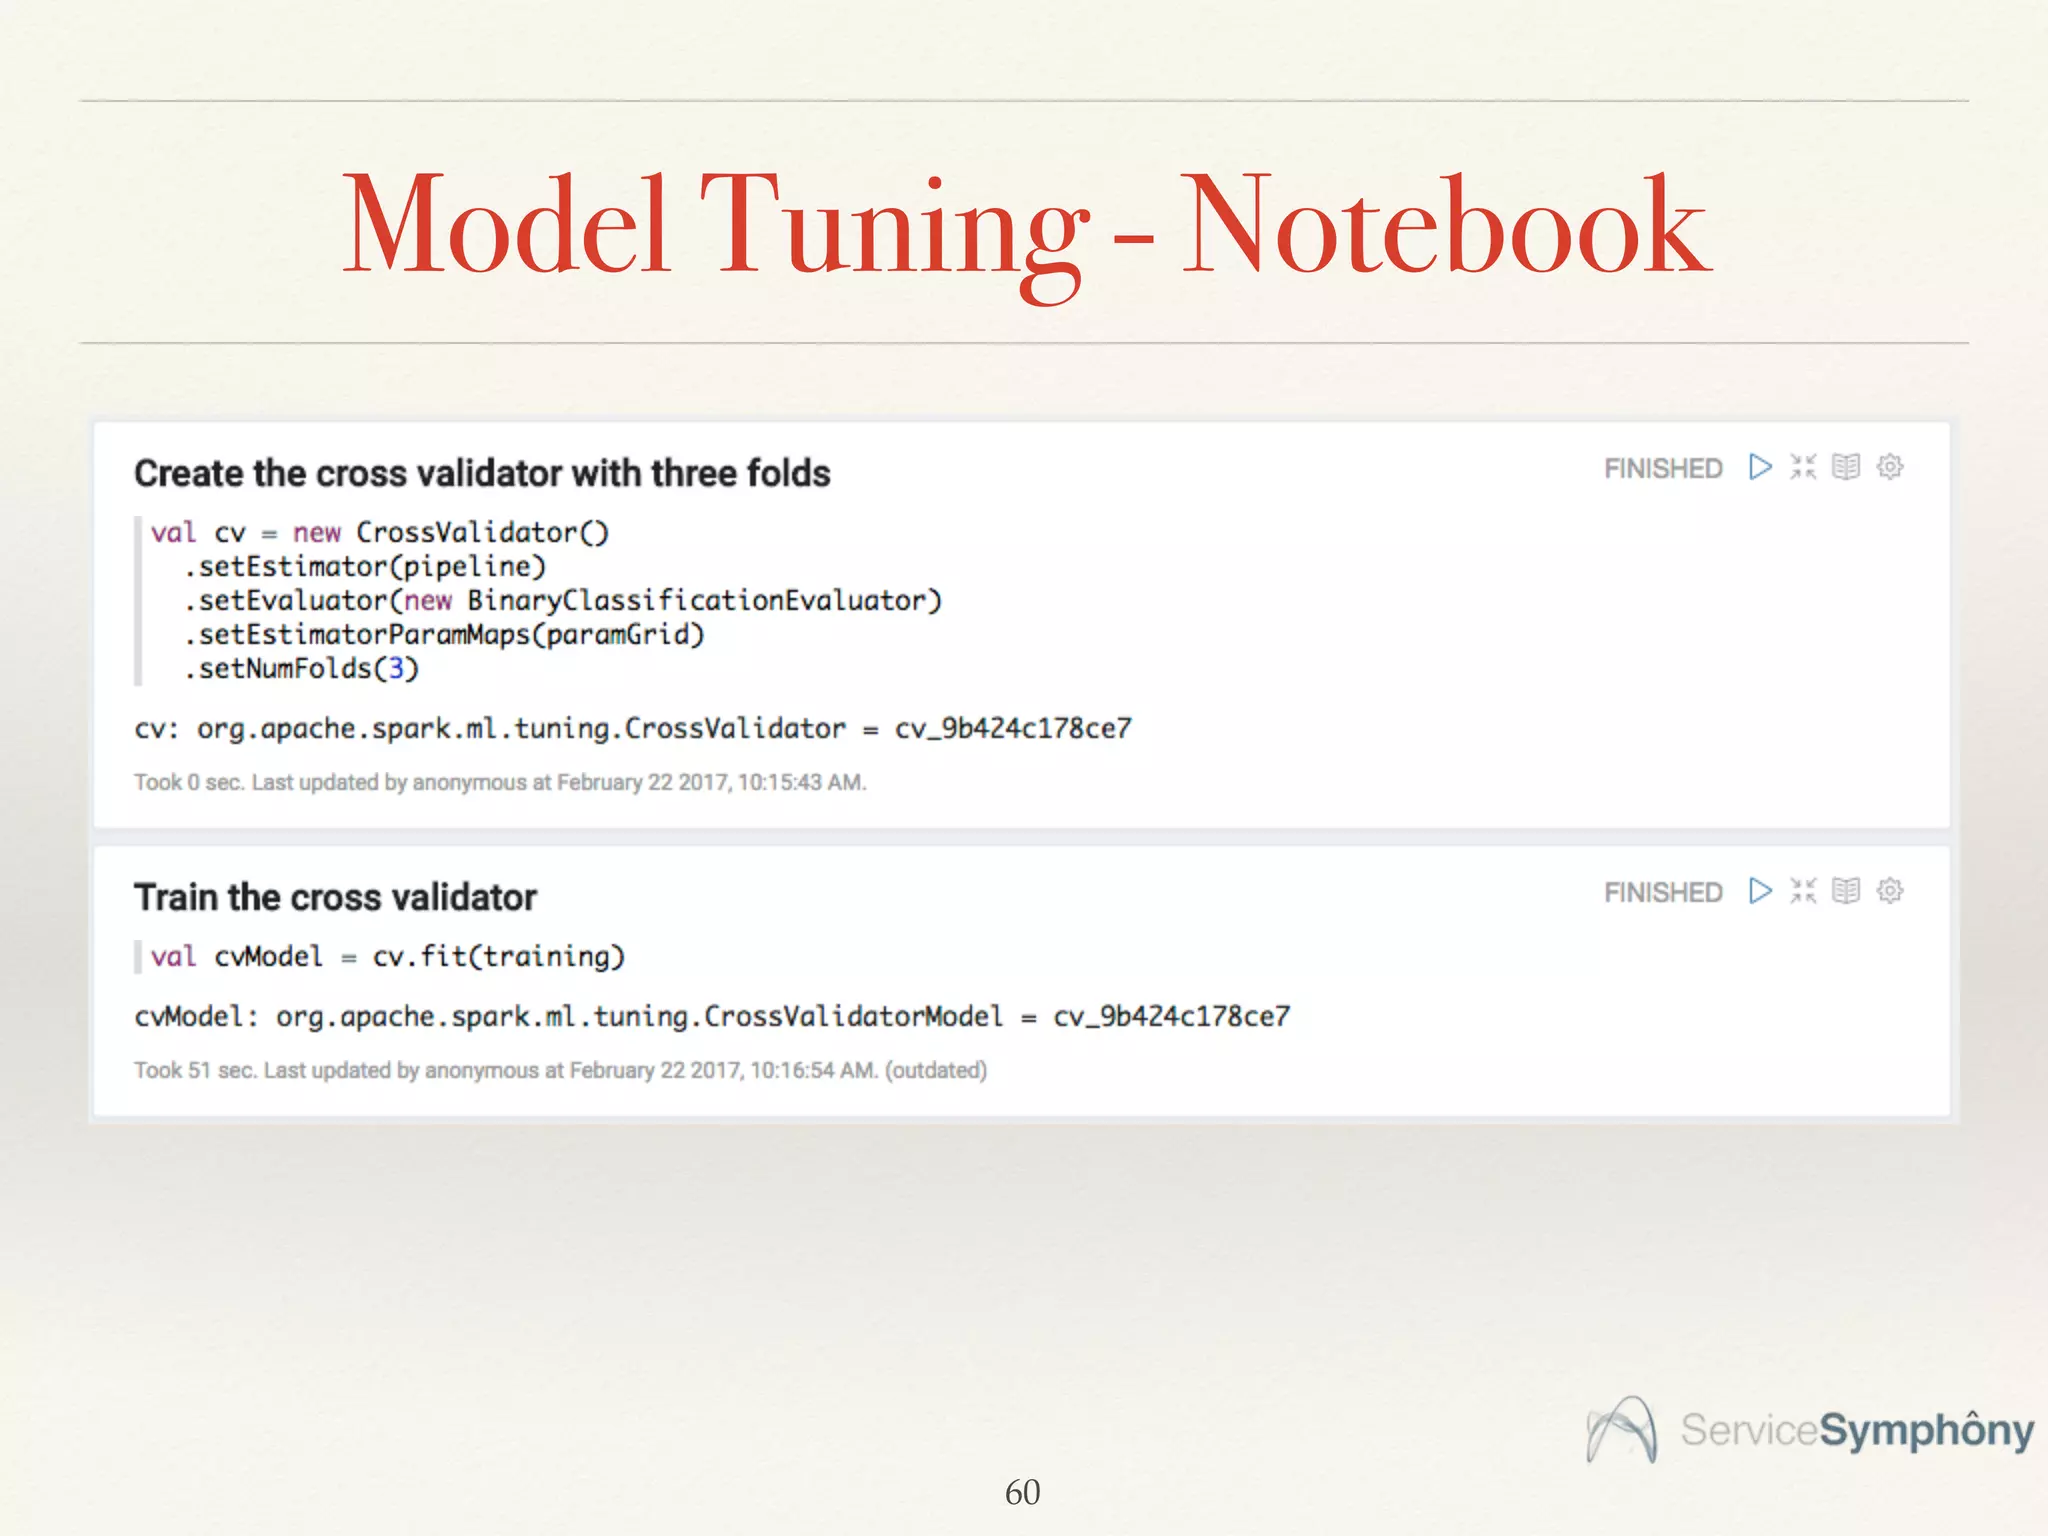
Task: Click the cvModel CrossValidatorModel output line
Action: point(712,1017)
